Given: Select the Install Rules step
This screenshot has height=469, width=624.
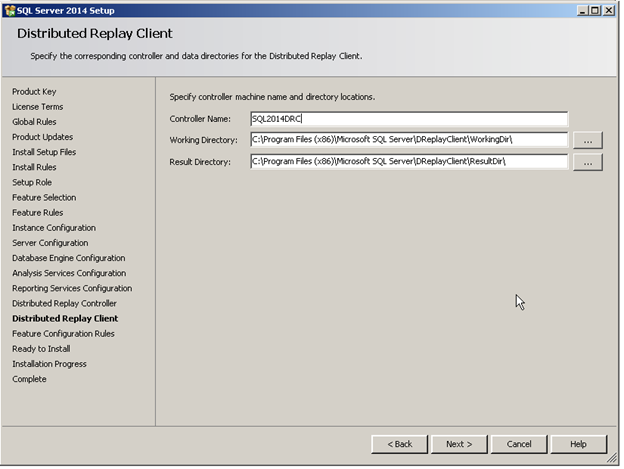Looking at the screenshot, I should coord(34,167).
